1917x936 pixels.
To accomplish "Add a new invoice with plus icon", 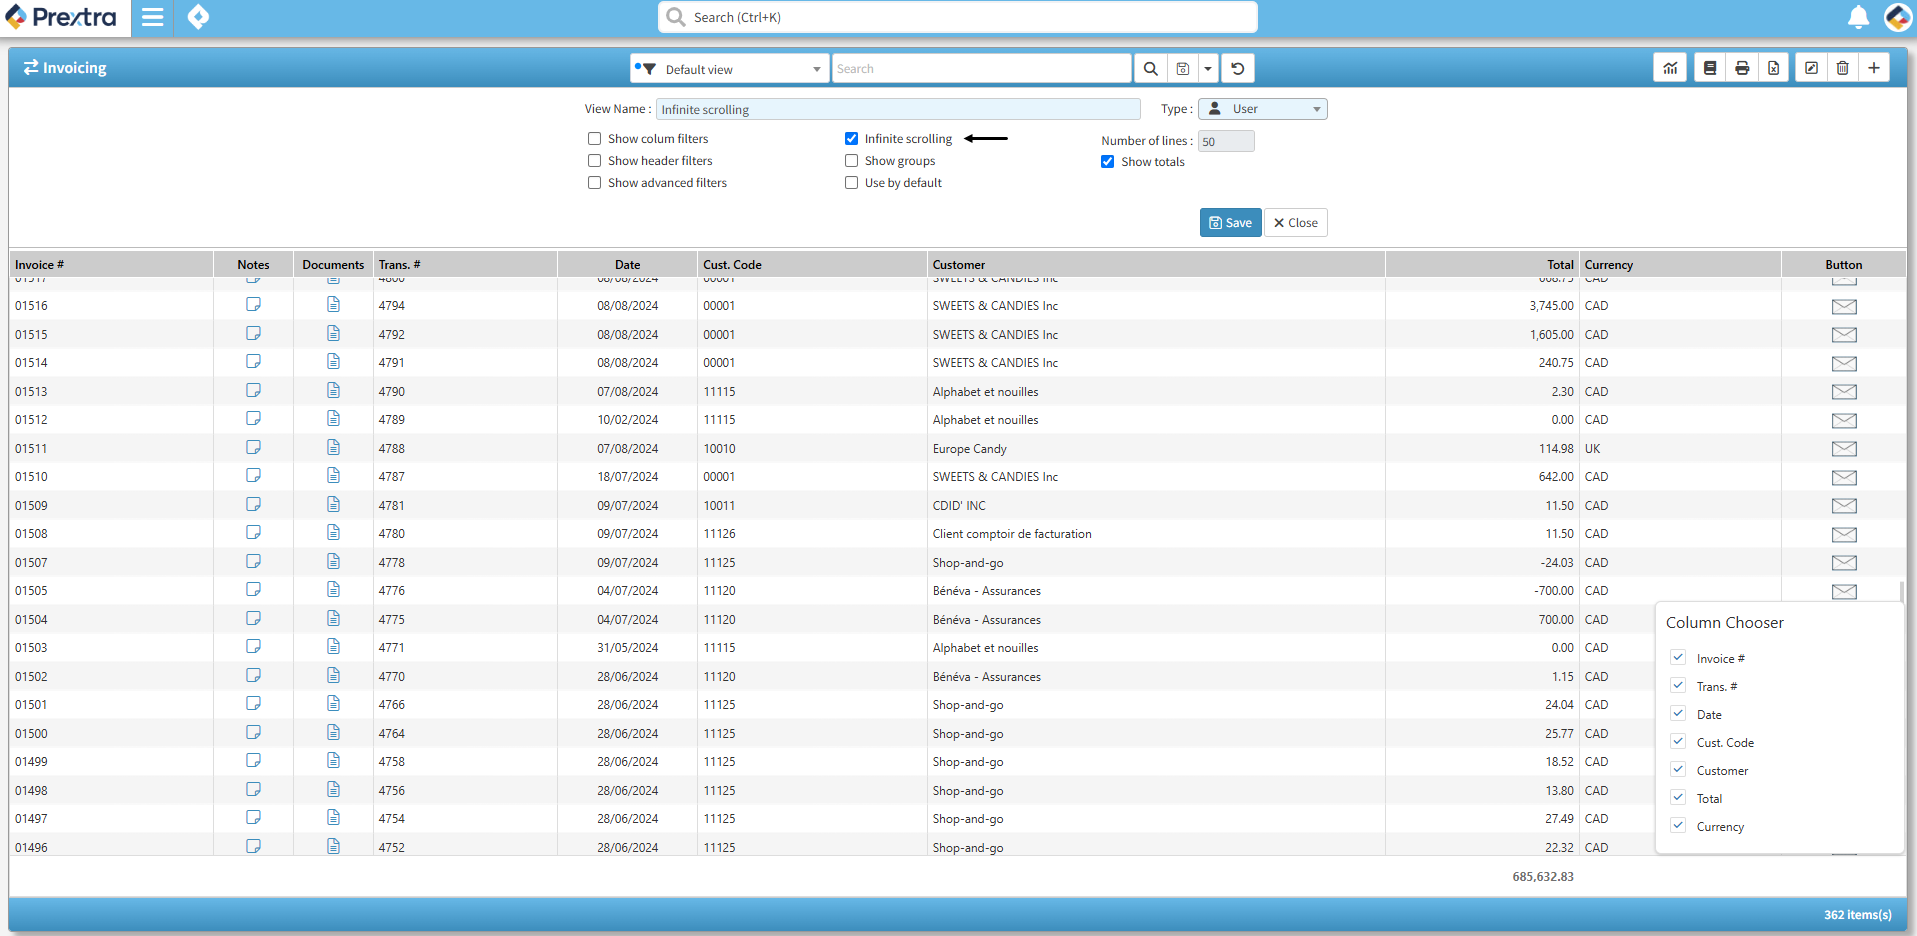I will click(1874, 68).
